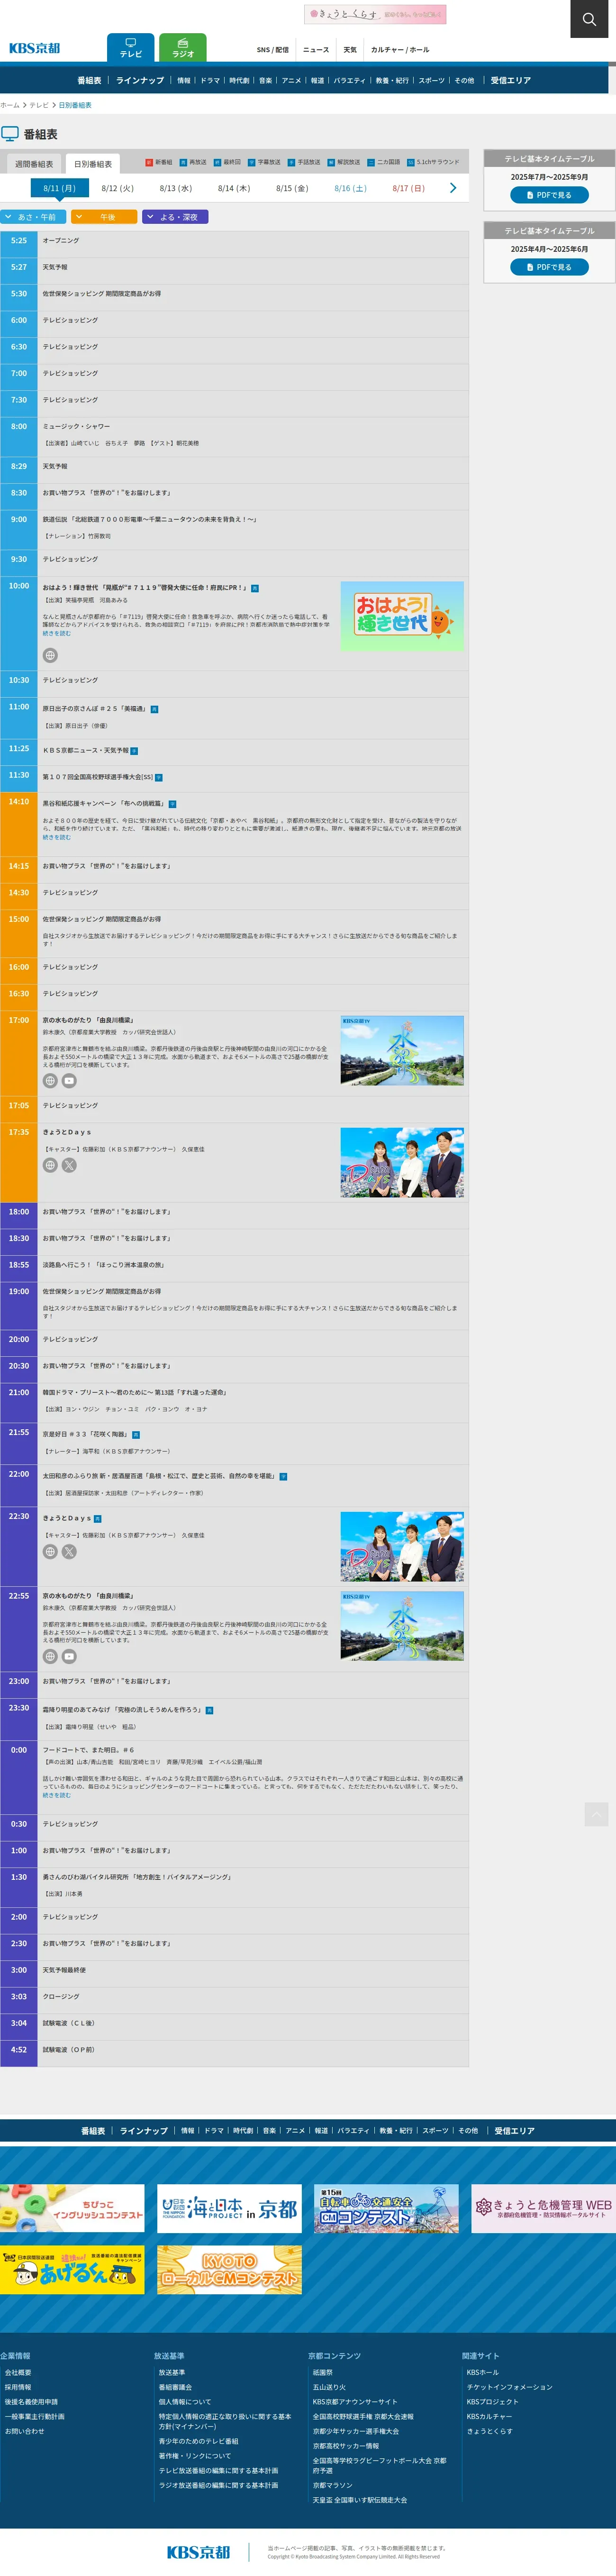
Task: Go to ホーム in the breadcrumb
Action: coord(10,105)
